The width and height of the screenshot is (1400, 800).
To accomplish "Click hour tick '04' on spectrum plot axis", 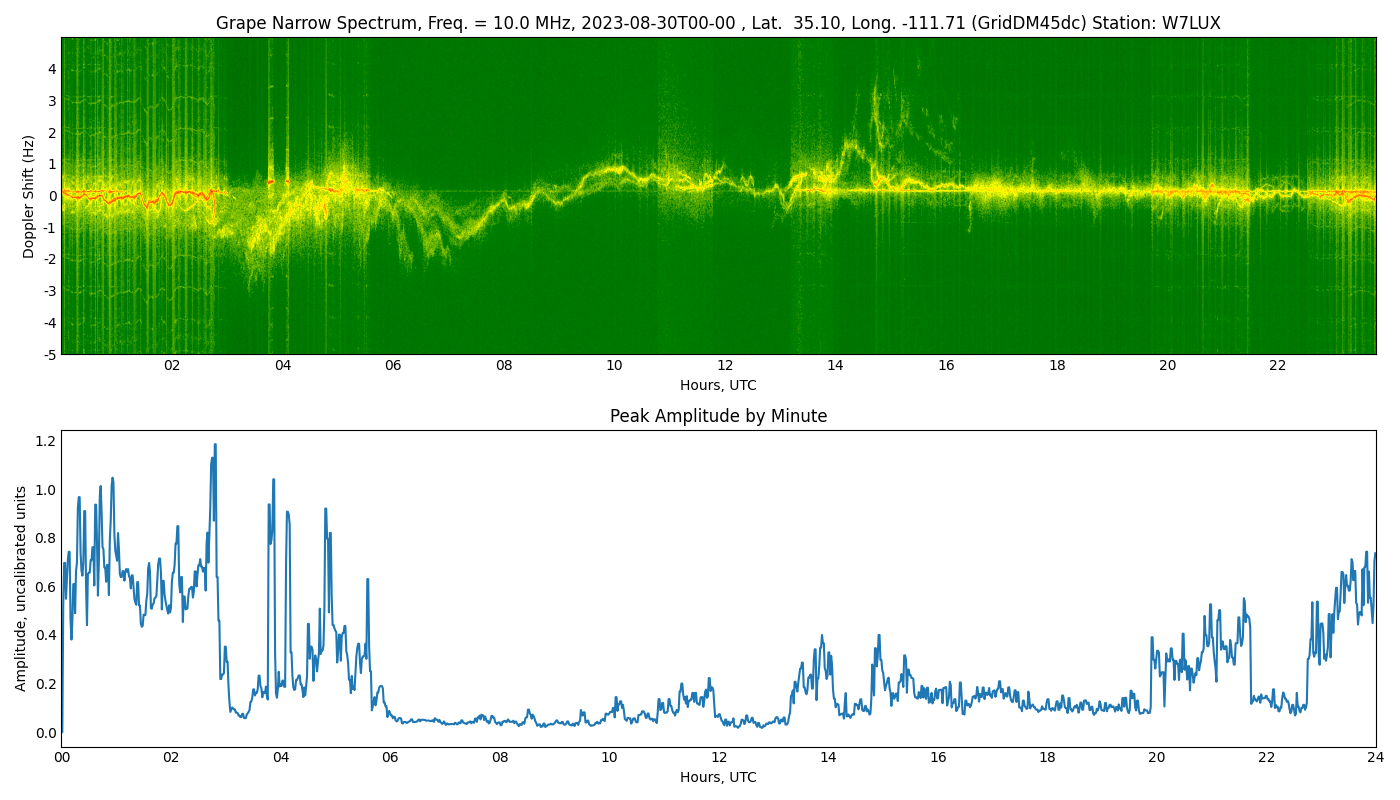I will click(283, 366).
